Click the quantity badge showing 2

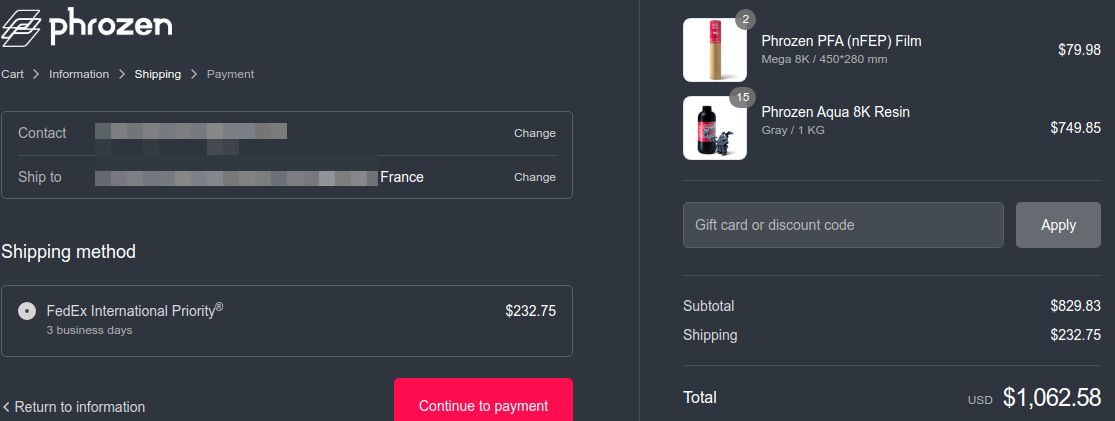pos(745,19)
